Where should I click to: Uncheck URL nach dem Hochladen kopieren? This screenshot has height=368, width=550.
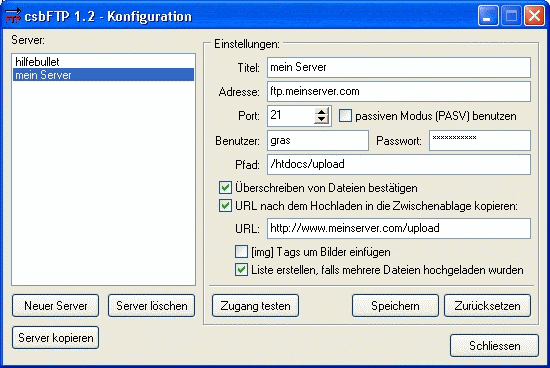tap(225, 206)
